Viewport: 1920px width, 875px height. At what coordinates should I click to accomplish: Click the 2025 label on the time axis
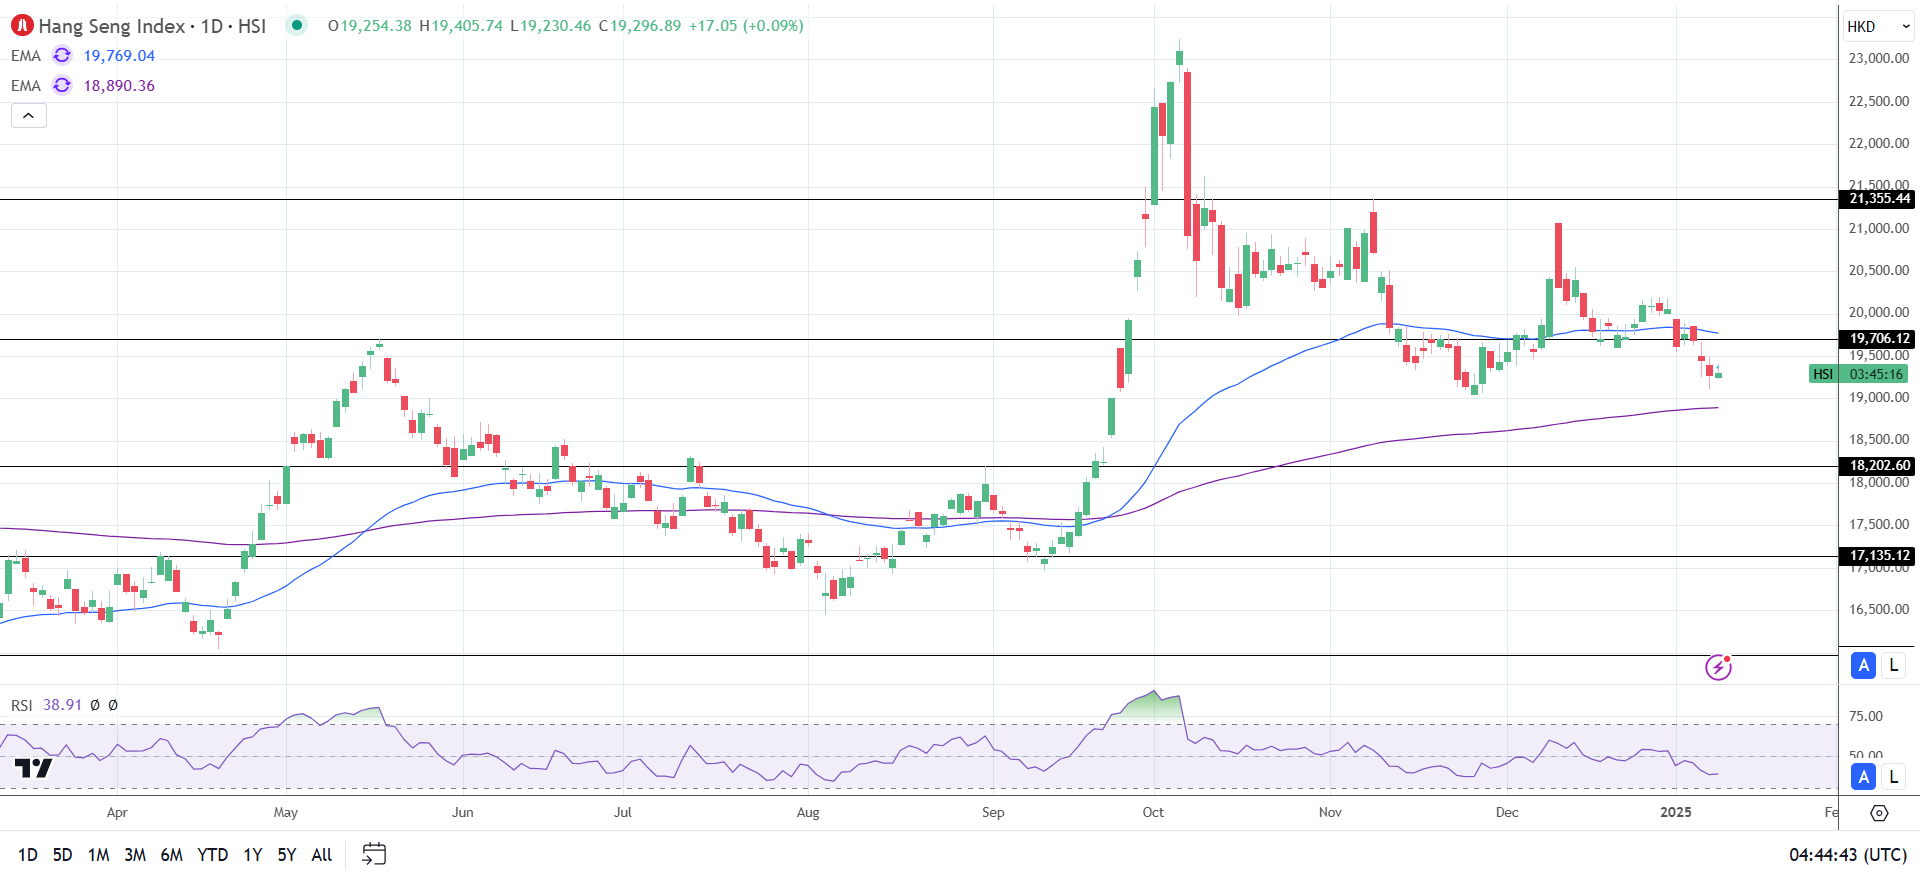coord(1676,812)
